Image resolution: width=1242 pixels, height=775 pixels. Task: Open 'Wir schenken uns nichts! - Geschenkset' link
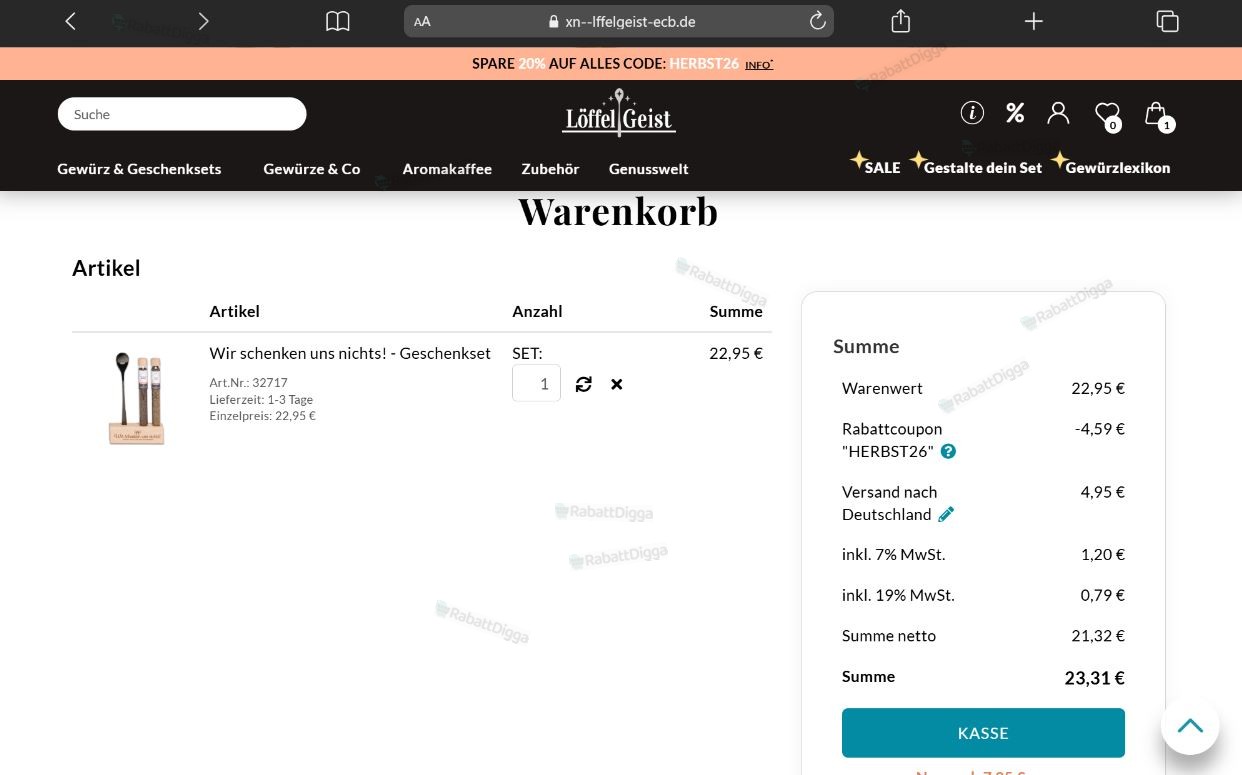350,353
